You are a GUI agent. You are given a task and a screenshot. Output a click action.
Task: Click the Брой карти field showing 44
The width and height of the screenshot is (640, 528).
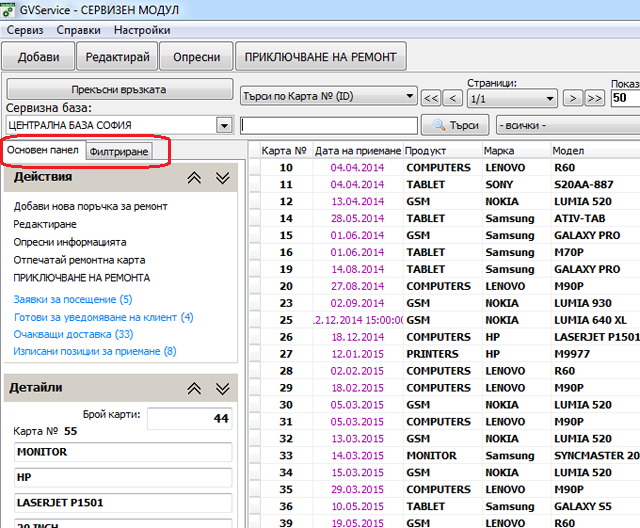tap(190, 418)
